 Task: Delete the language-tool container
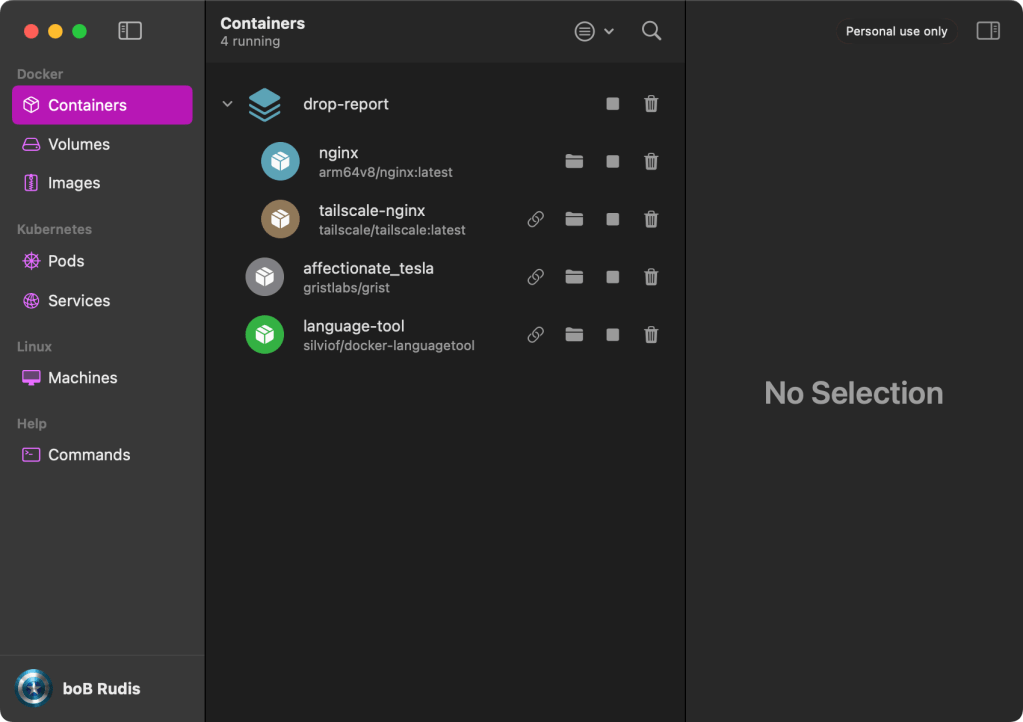pos(651,335)
